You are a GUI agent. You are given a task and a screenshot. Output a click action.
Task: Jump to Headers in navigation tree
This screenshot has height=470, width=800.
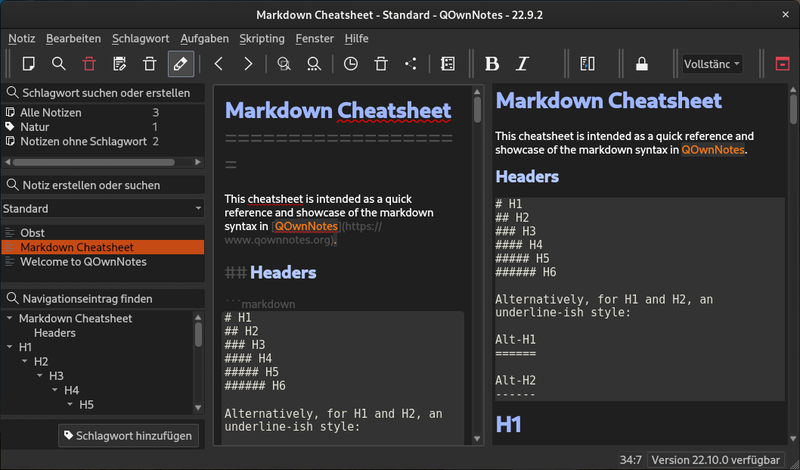tap(55, 333)
